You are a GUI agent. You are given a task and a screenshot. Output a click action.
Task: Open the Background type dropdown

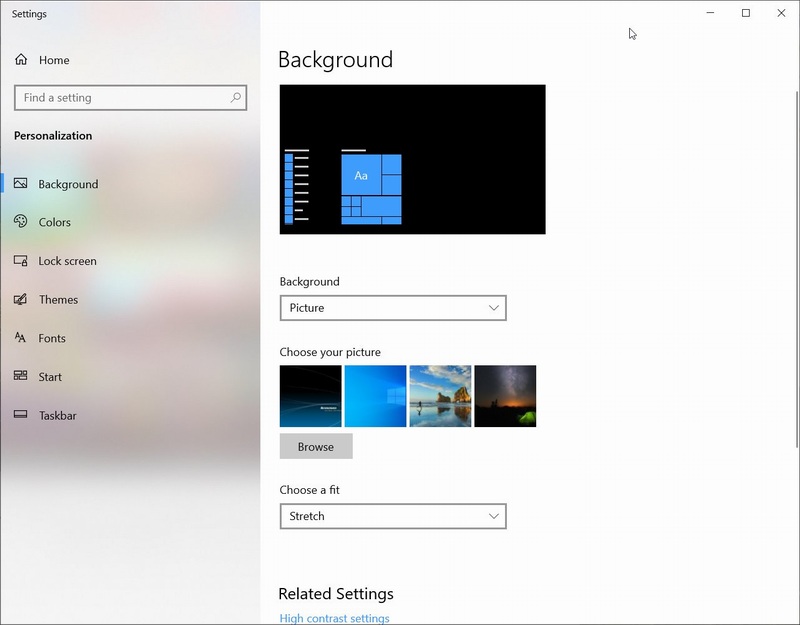393,307
